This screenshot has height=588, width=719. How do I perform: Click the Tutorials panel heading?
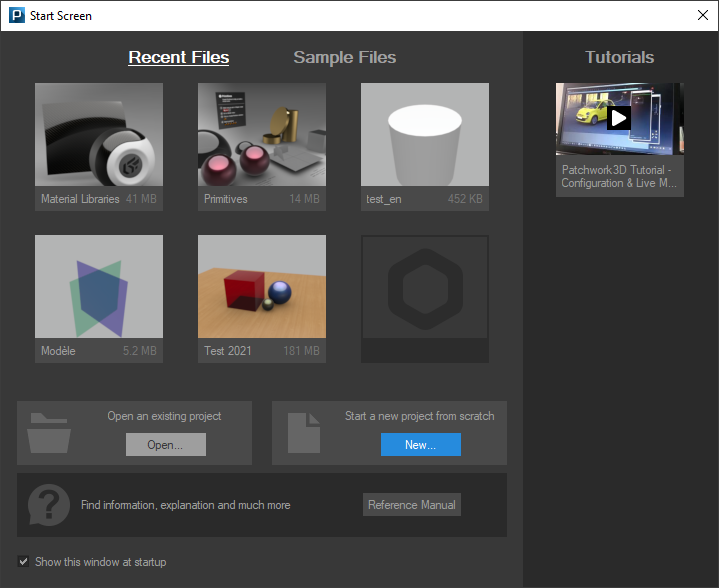[x=619, y=57]
